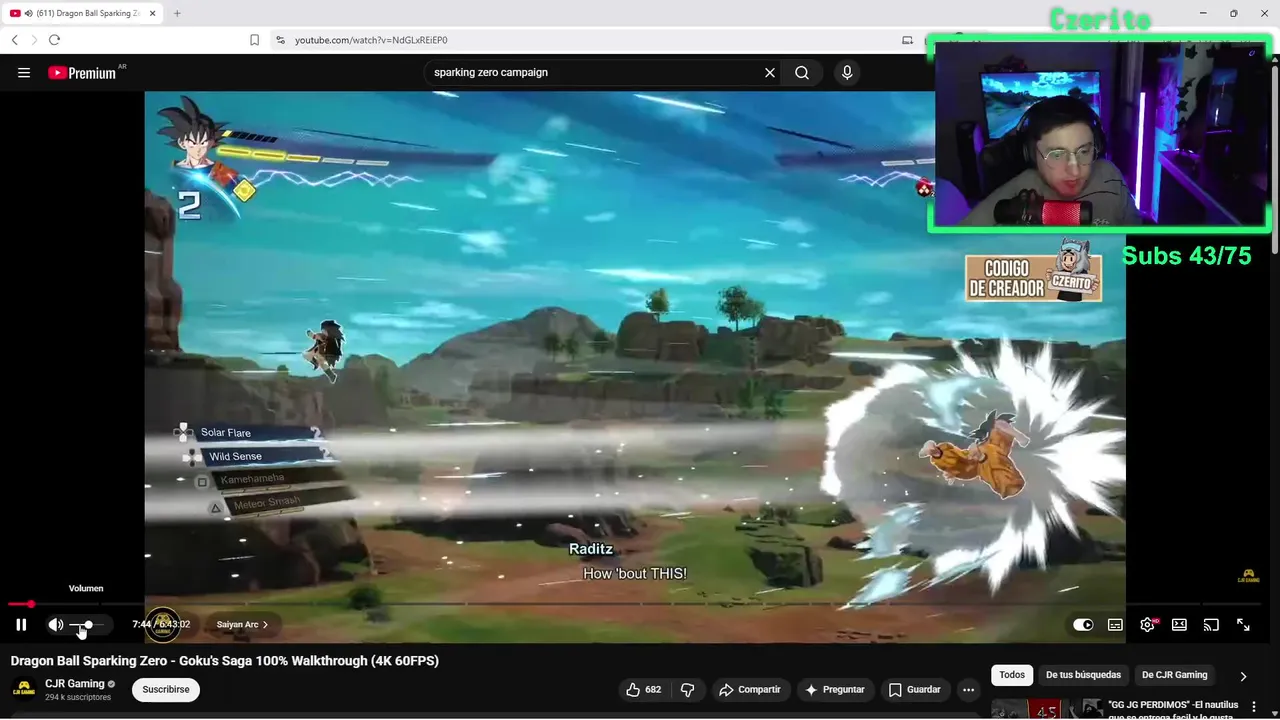Screen dimensions: 1280x720
Task: Open the CJR Gaming channel name link
Action: (74, 684)
